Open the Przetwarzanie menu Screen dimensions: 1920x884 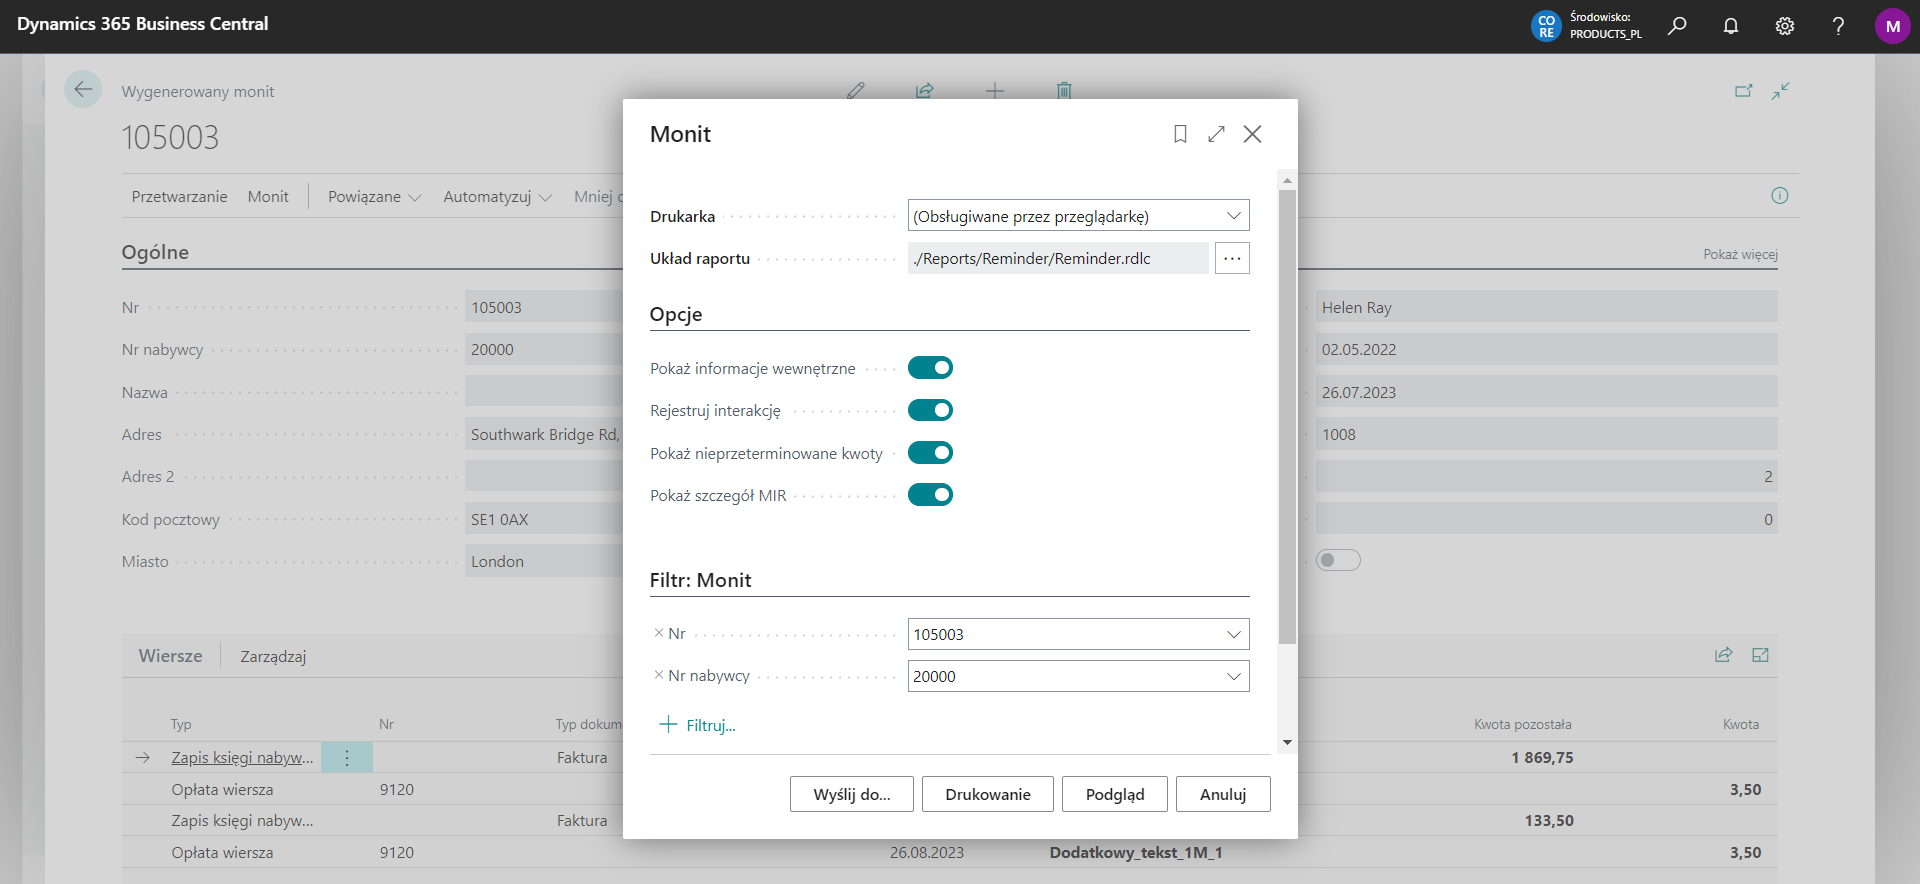[179, 197]
